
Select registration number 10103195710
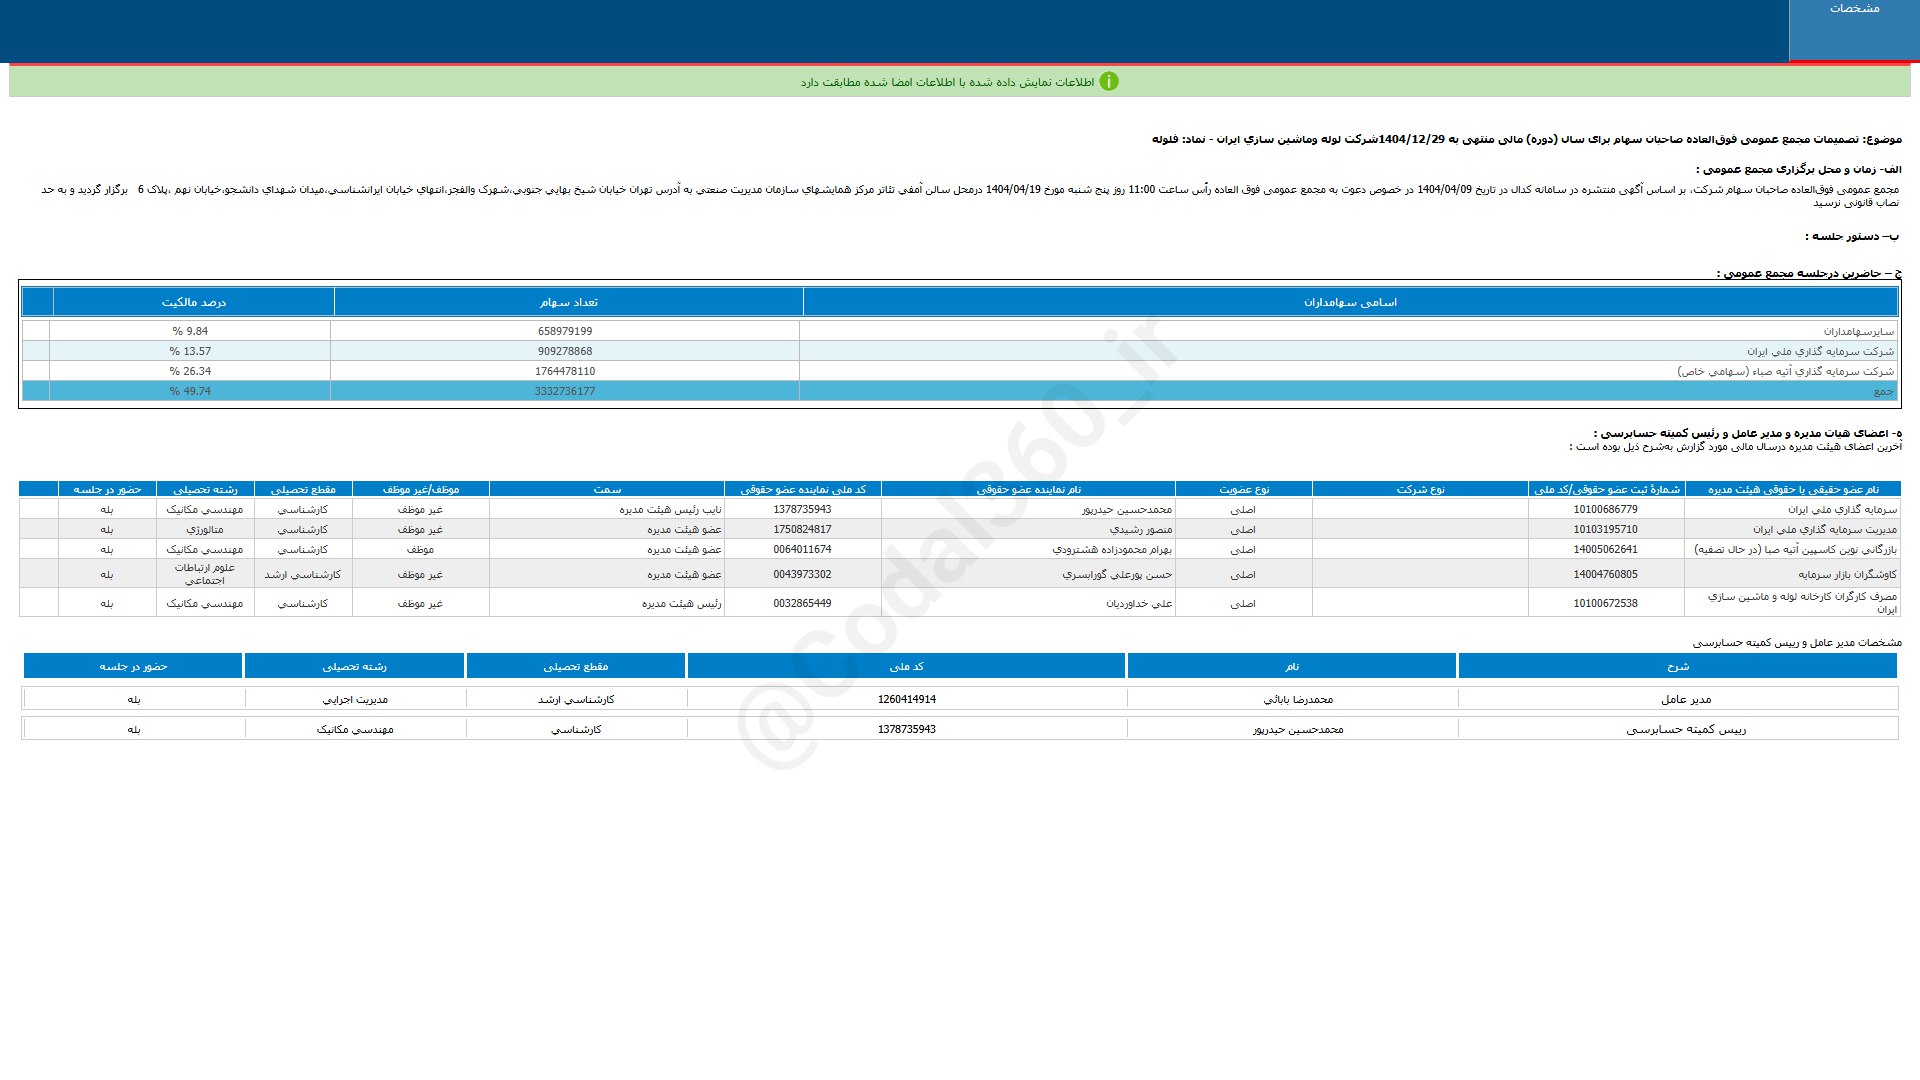coord(1605,529)
